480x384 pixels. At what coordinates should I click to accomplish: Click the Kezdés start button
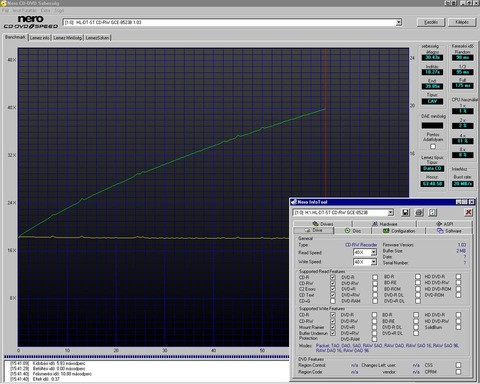[x=431, y=22]
